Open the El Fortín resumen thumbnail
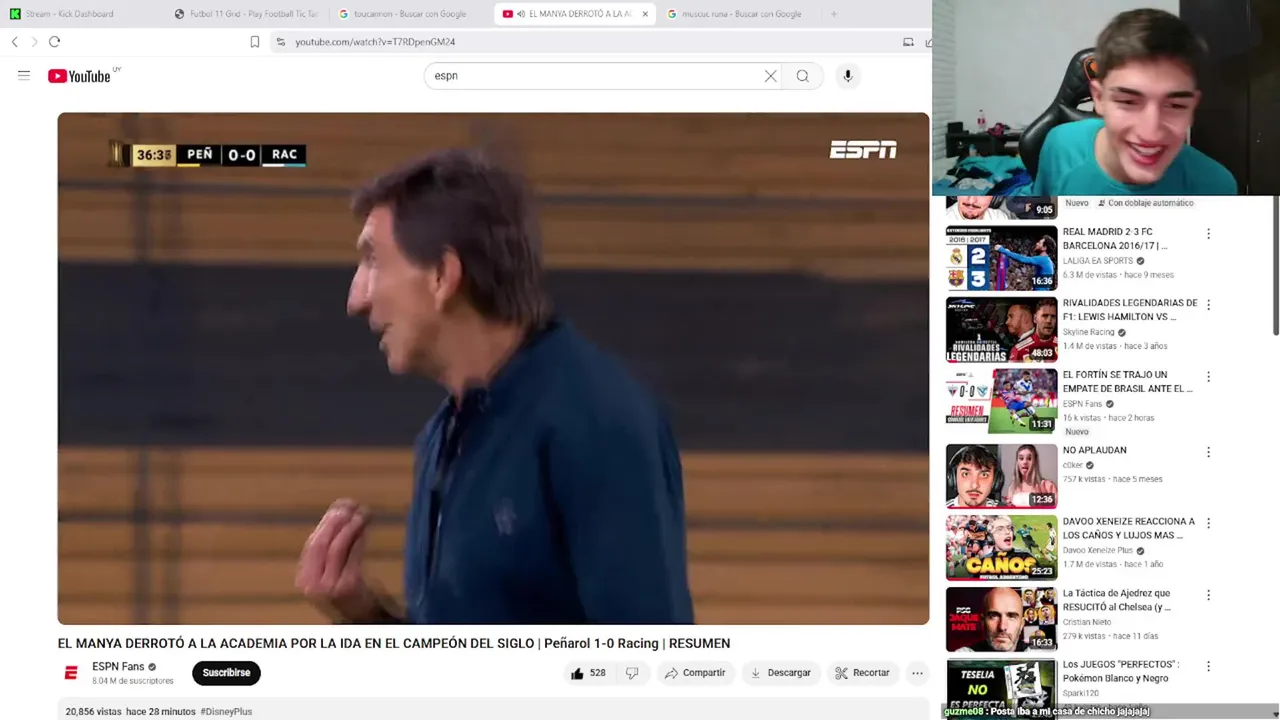This screenshot has width=1280, height=720. click(x=1001, y=401)
